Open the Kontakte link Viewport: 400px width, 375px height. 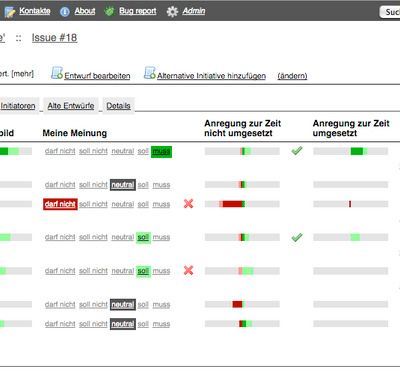coord(35,11)
